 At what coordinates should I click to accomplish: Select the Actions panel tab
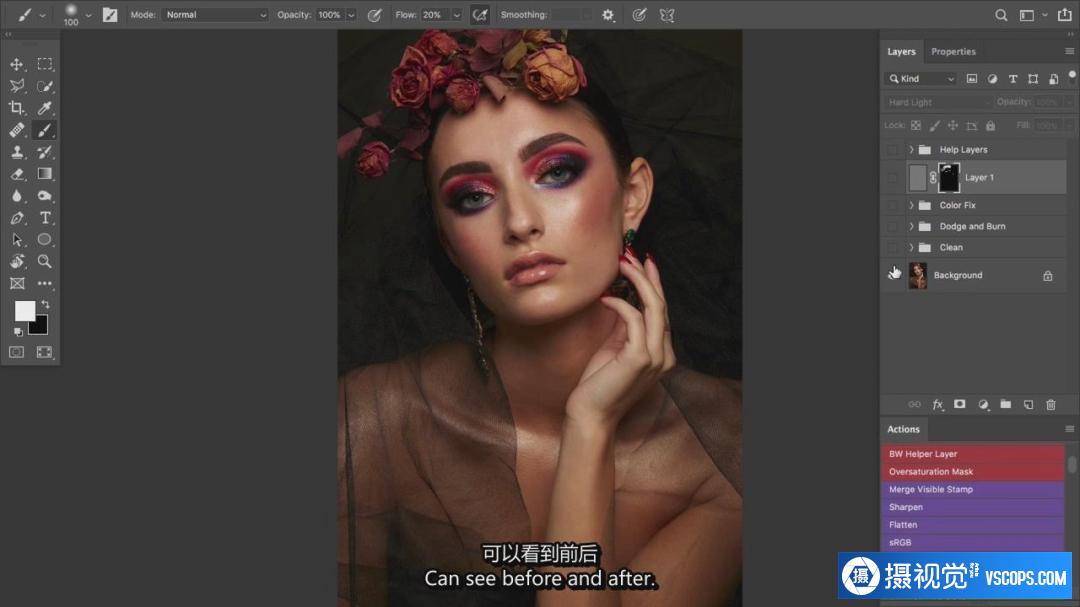pos(903,429)
